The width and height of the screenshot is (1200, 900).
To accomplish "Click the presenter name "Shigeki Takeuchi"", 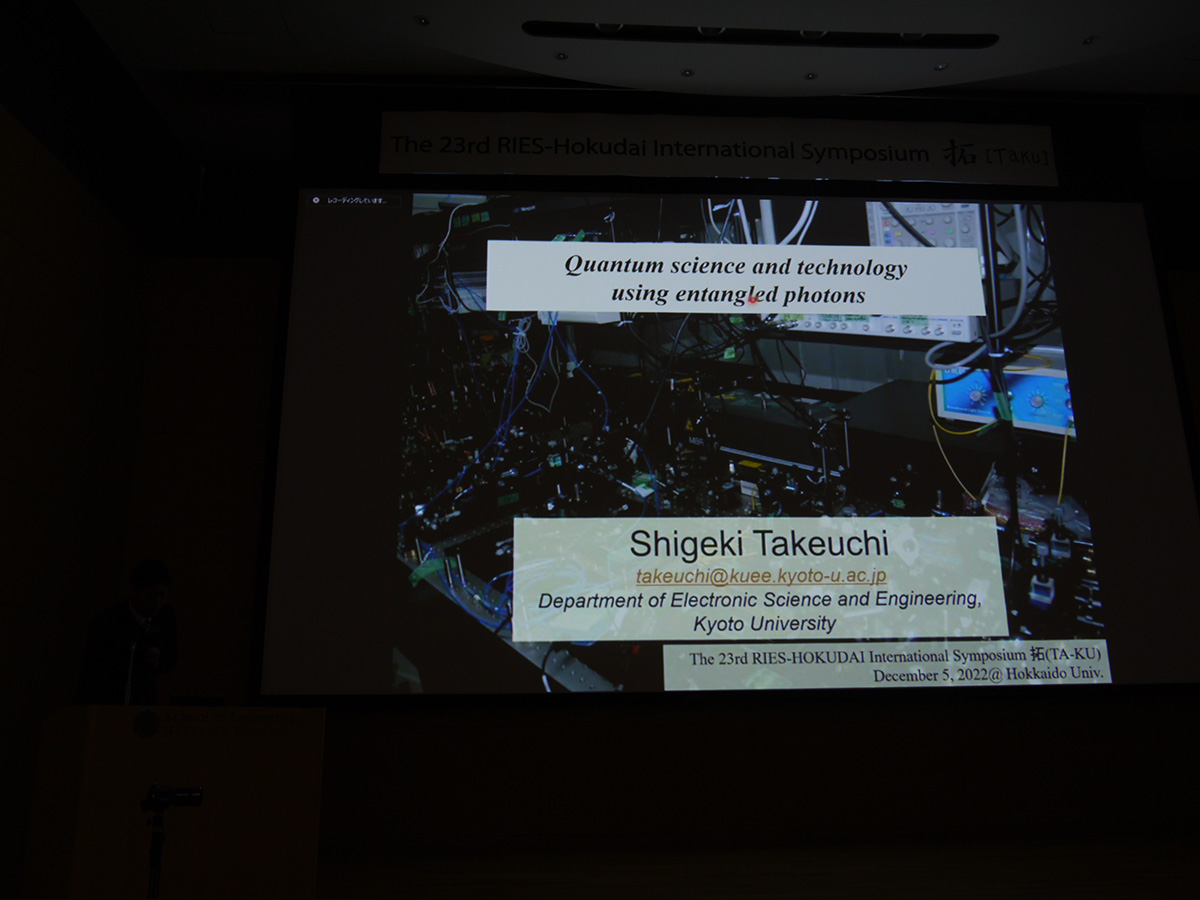I will (759, 544).
